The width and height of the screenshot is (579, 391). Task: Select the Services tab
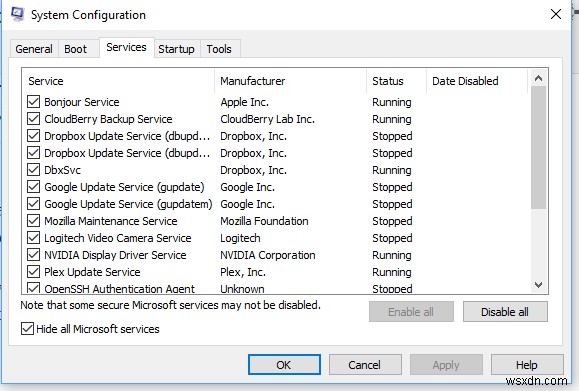point(126,47)
